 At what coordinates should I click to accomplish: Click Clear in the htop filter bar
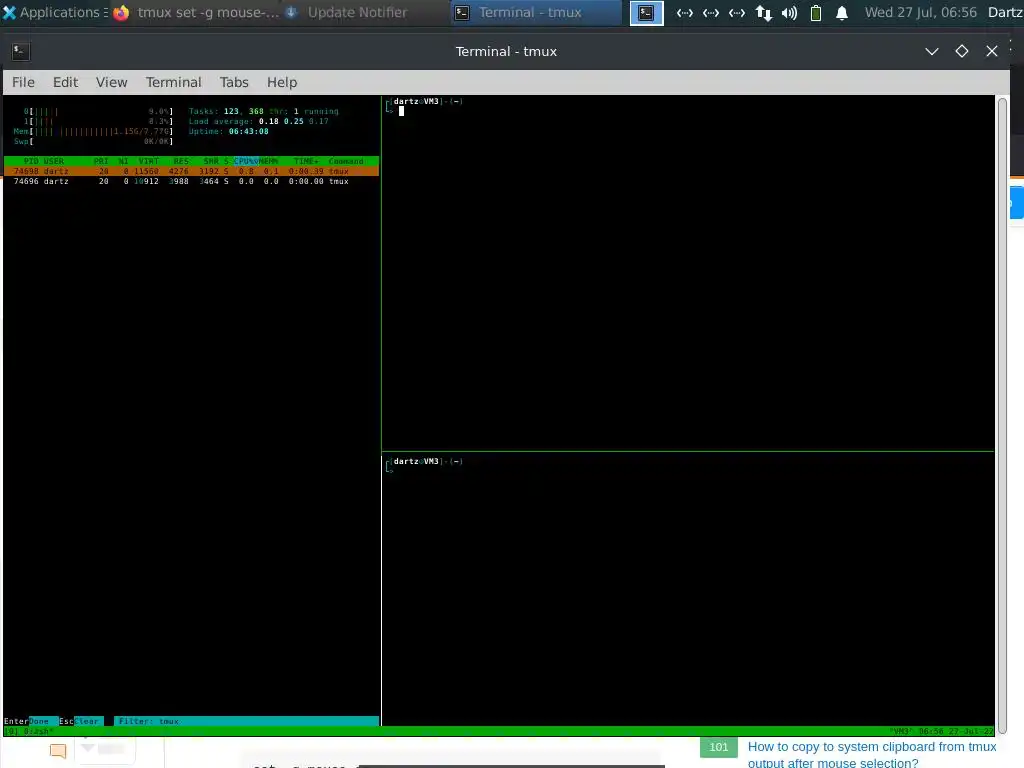(x=86, y=721)
